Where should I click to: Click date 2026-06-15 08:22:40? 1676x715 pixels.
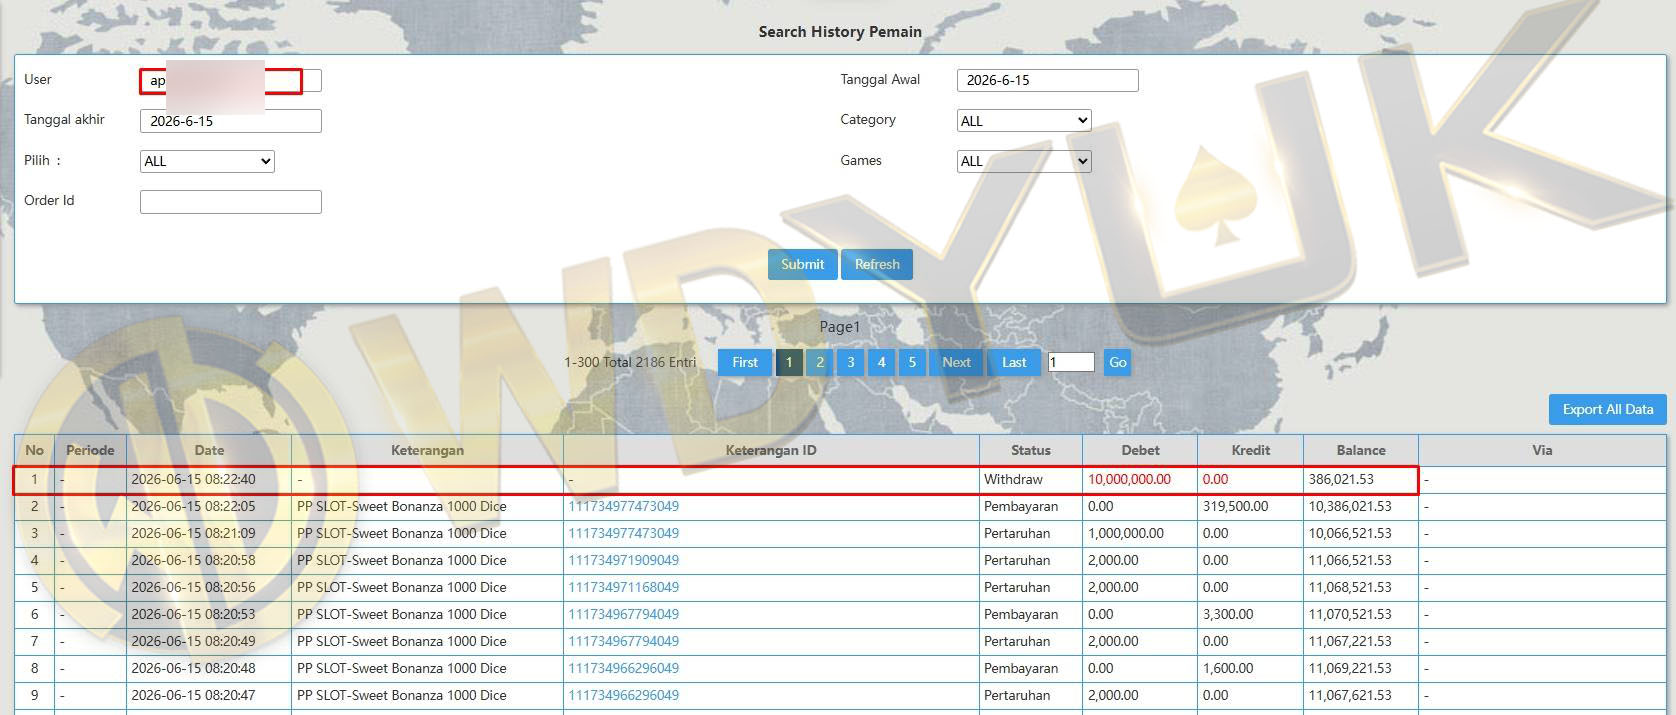pyautogui.click(x=193, y=479)
